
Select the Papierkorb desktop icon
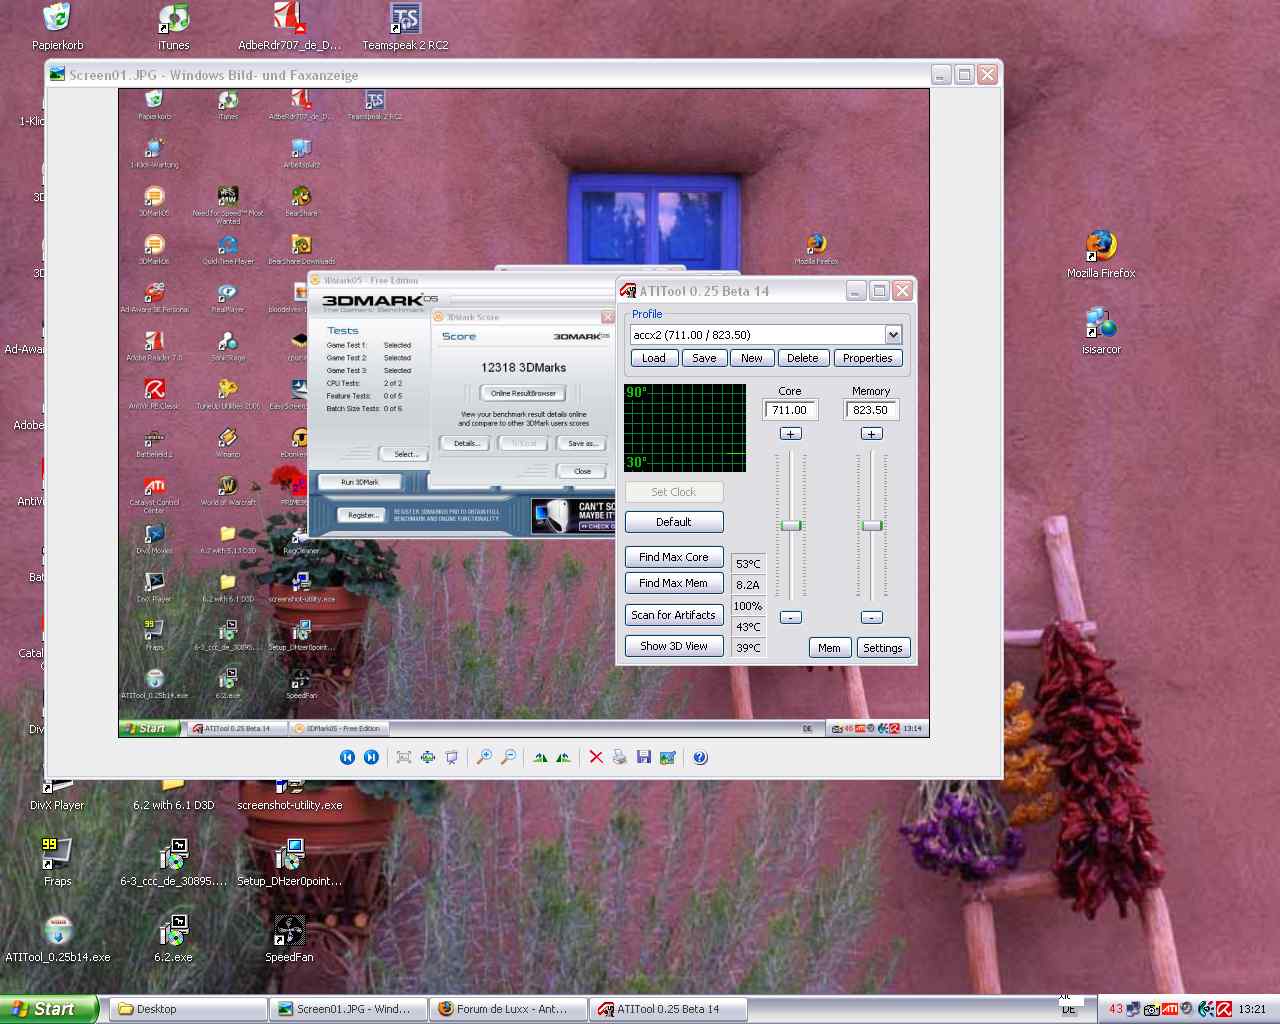click(57, 26)
